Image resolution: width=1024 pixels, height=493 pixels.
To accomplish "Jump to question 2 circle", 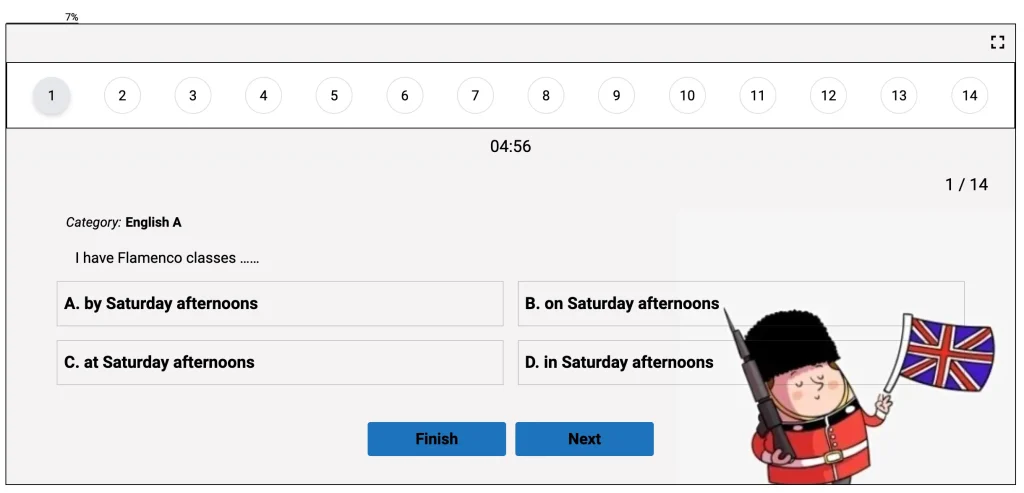I will (122, 96).
